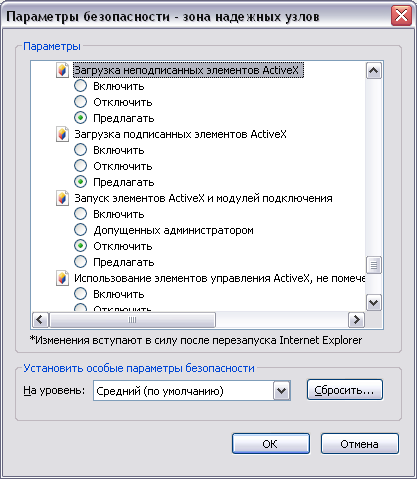The height and width of the screenshot is (479, 417).
Task: Click icon beside Использование элементов управления ActiveX
Action: (x=62, y=278)
